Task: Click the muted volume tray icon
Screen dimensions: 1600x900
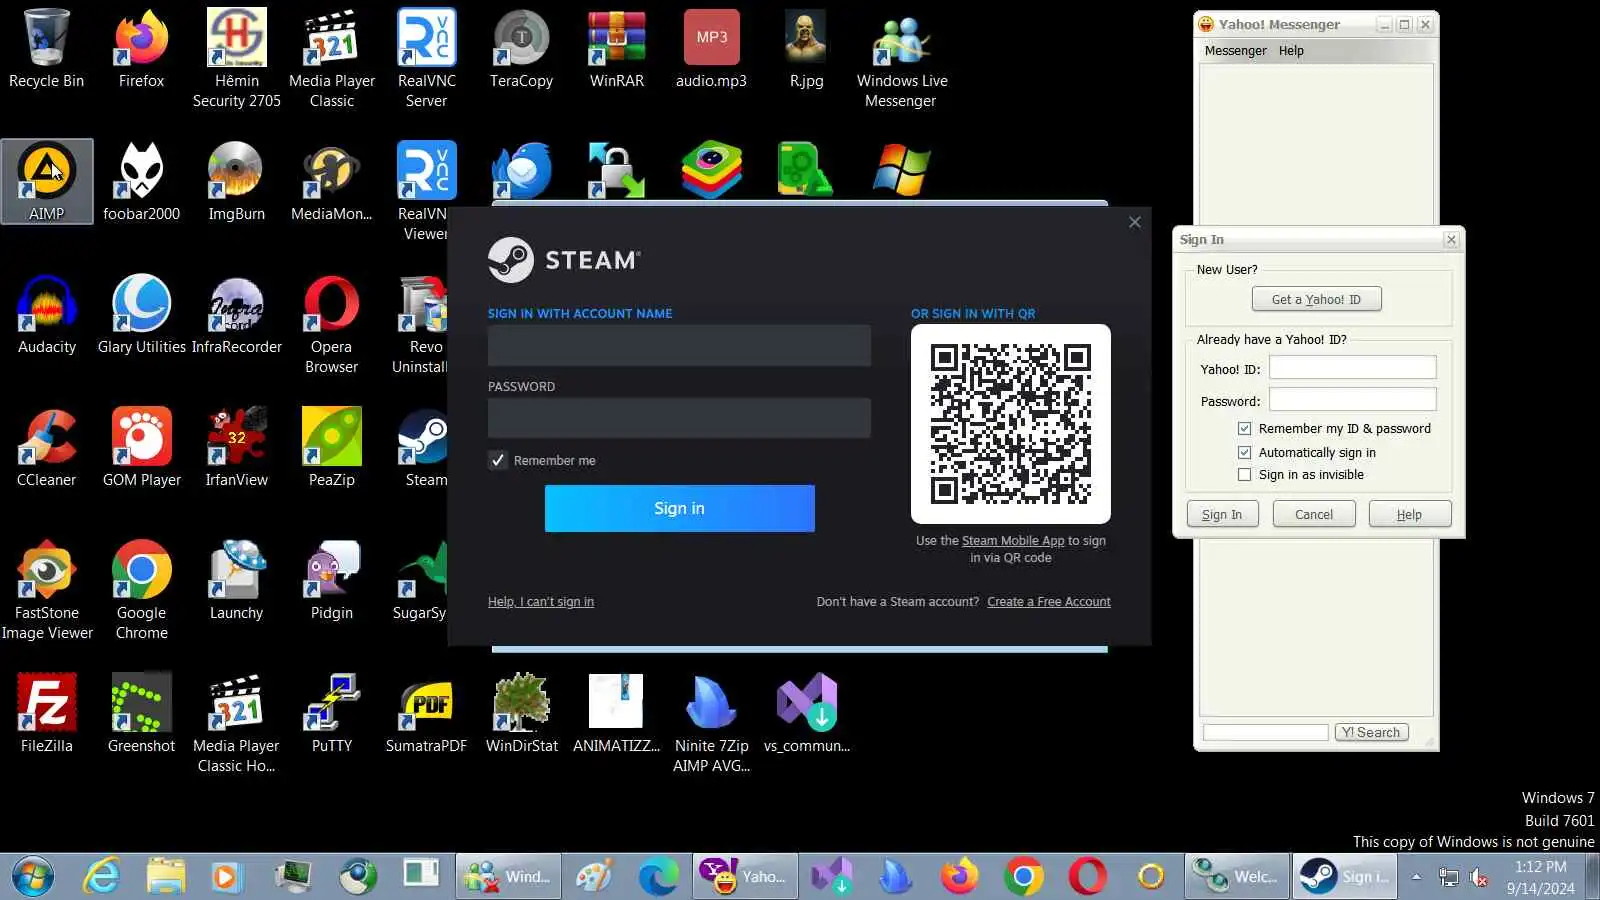Action: pyautogui.click(x=1478, y=877)
